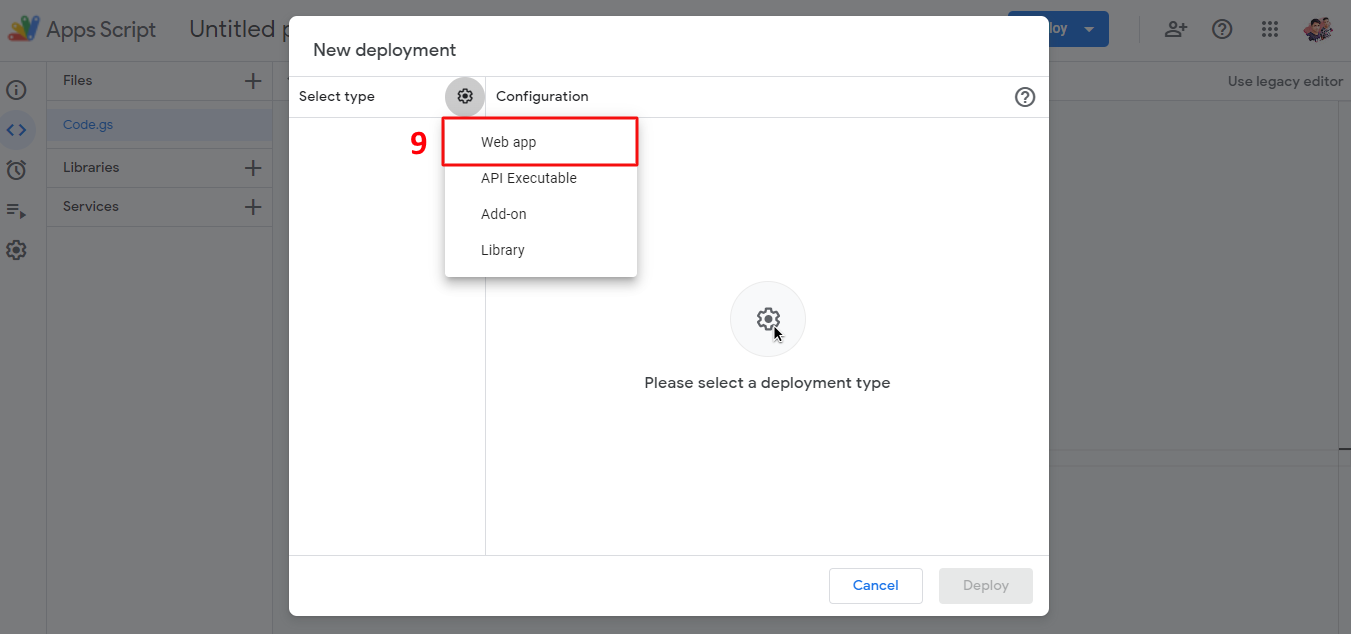
Task: Open Project Settings gear in left sidebar
Action: (16, 250)
